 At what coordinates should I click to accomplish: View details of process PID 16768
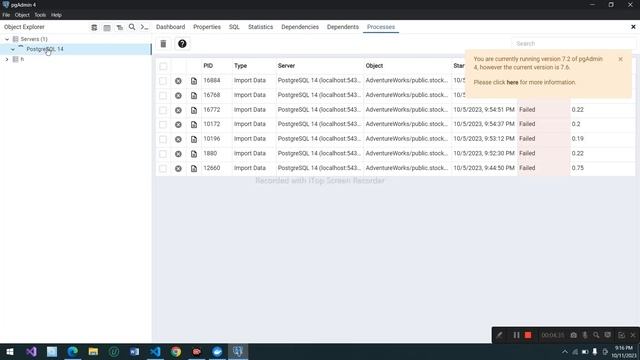pos(194,96)
